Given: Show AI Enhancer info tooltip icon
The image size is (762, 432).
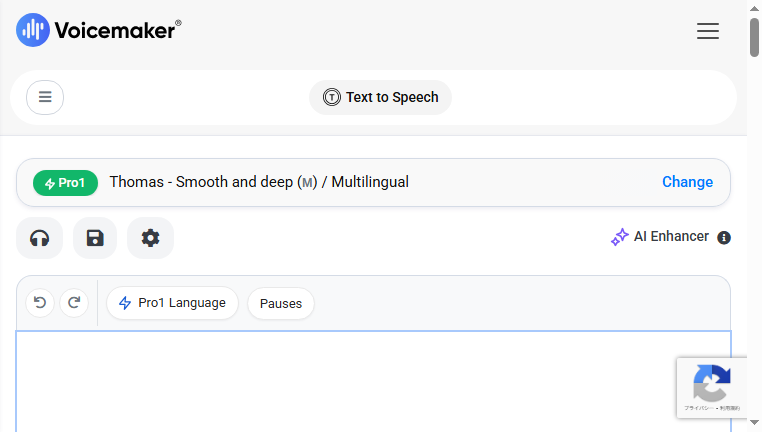Looking at the screenshot, I should point(724,238).
